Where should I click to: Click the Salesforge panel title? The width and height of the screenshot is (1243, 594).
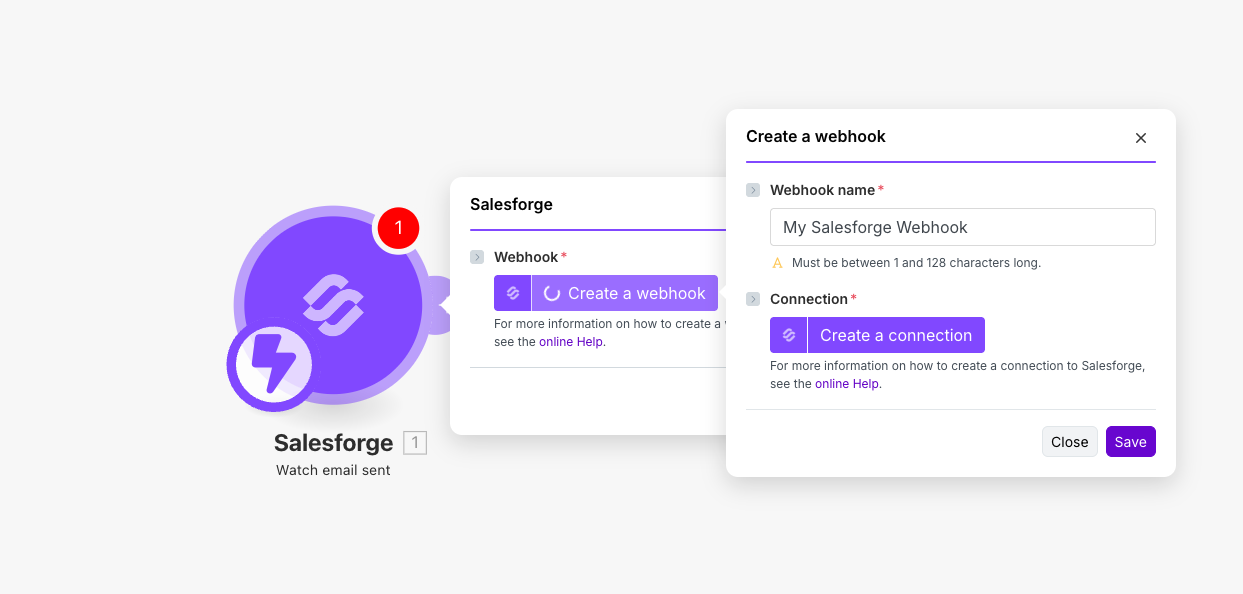pyautogui.click(x=511, y=204)
